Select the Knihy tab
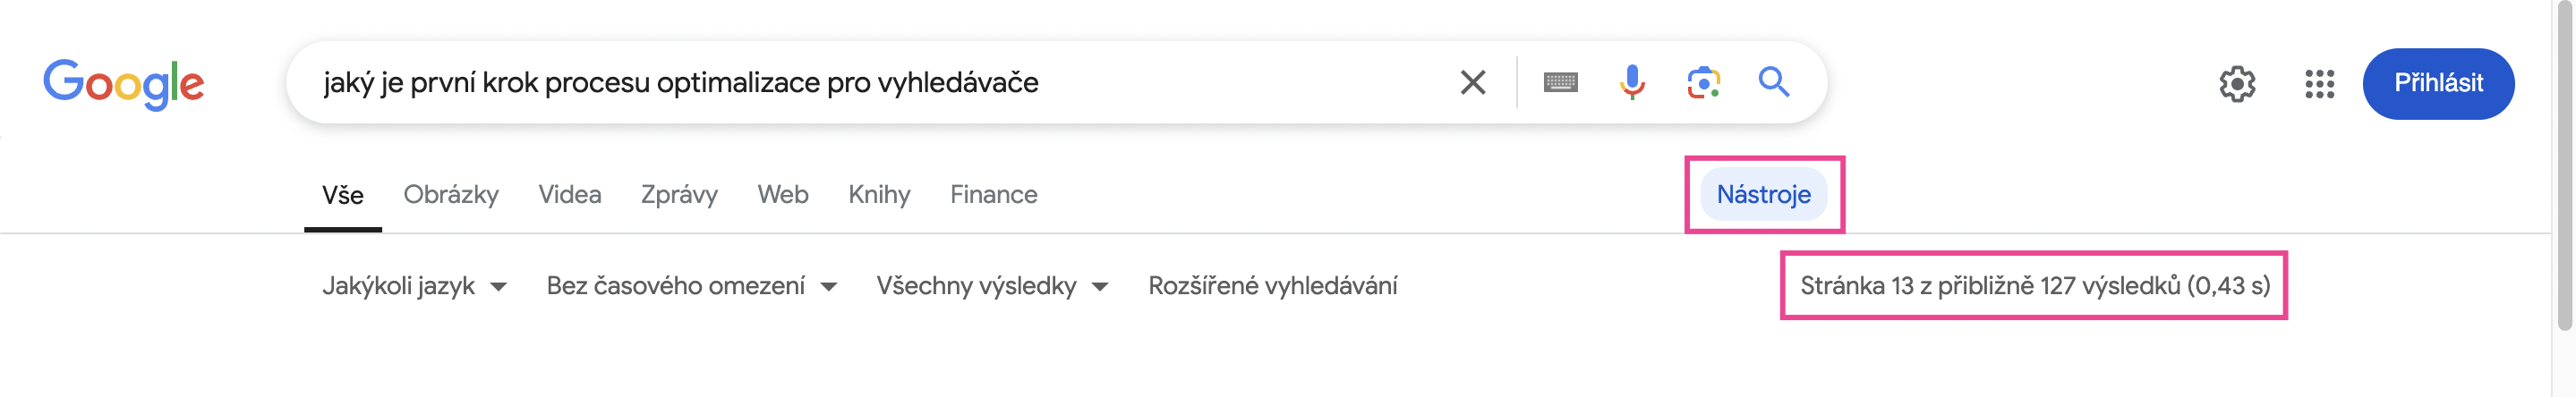This screenshot has width=2576, height=397. point(879,194)
